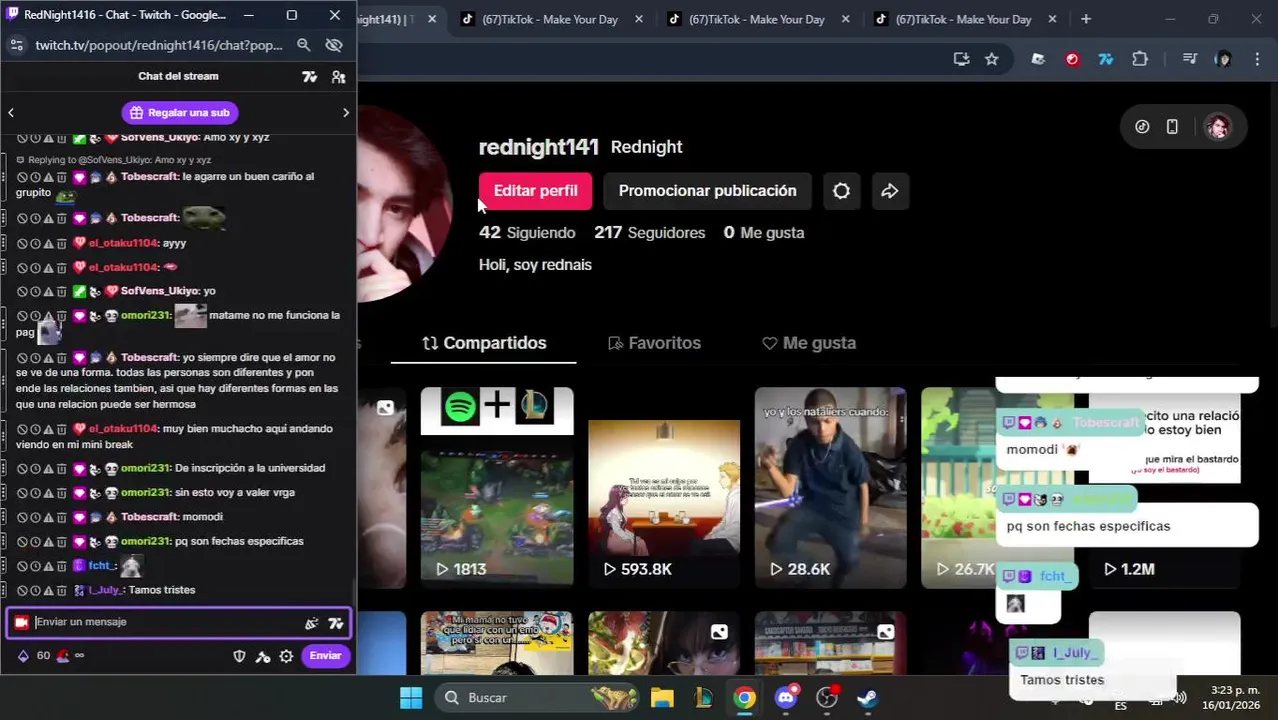Open TikTok coins icon in top pill

(1142, 127)
